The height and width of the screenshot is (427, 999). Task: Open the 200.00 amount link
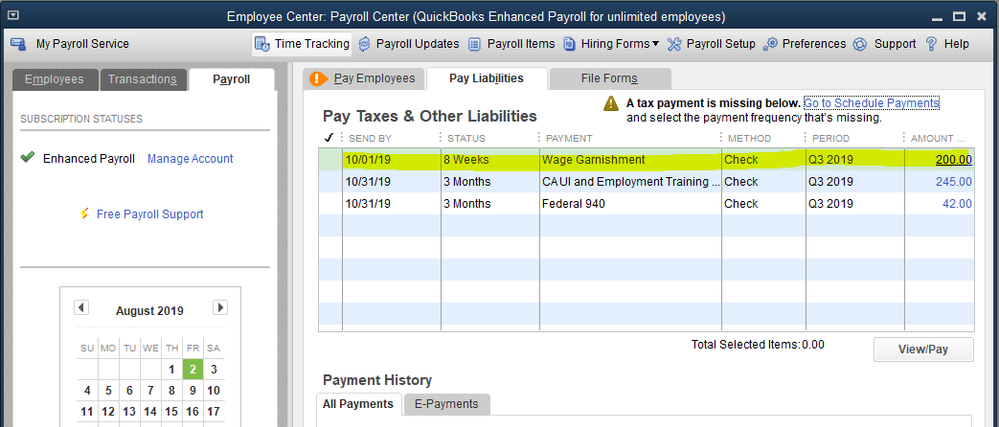(x=954, y=160)
